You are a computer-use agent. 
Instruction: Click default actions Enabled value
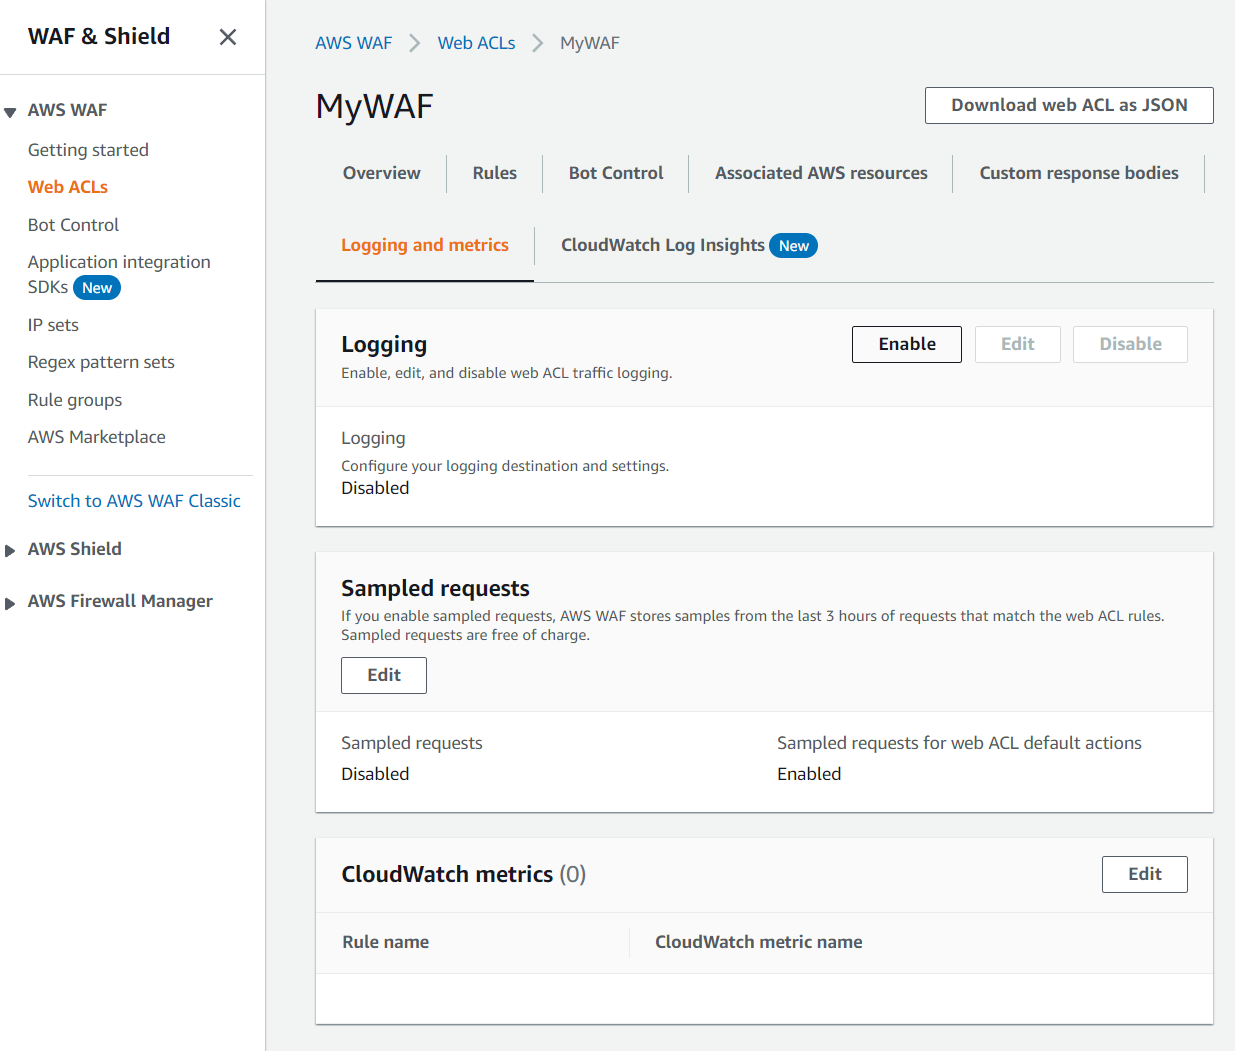[809, 774]
